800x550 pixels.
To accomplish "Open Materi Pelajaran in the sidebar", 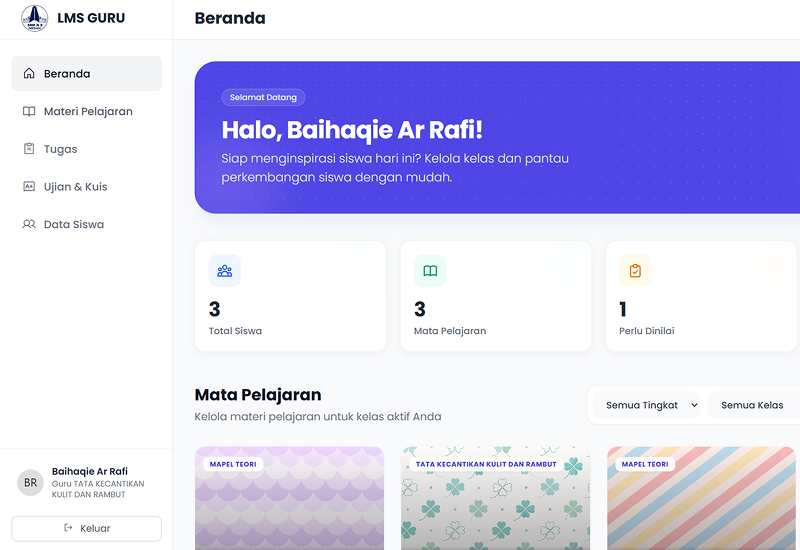I will click(x=87, y=111).
